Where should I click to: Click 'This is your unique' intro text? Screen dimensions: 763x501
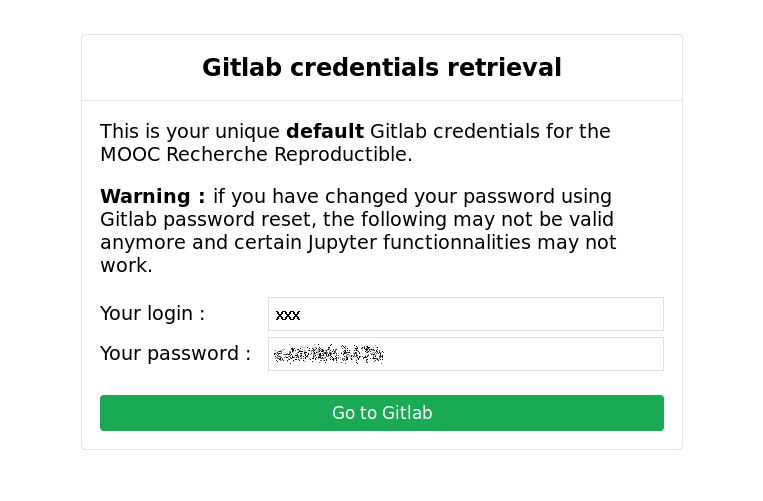coord(190,132)
